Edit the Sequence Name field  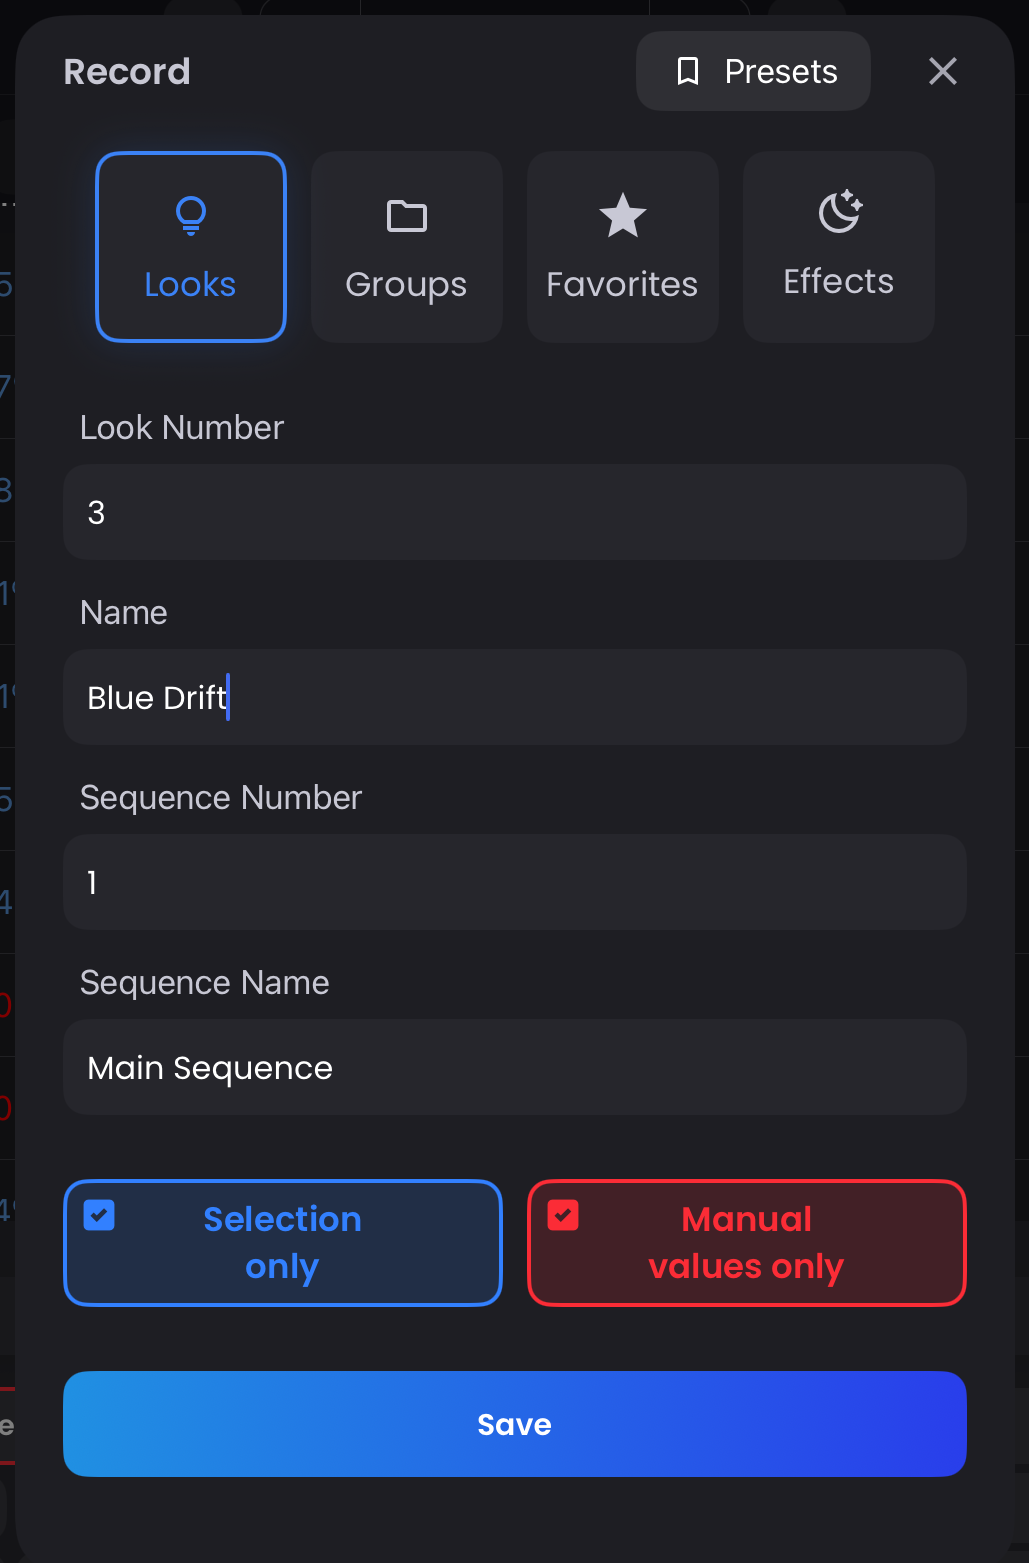click(514, 1067)
